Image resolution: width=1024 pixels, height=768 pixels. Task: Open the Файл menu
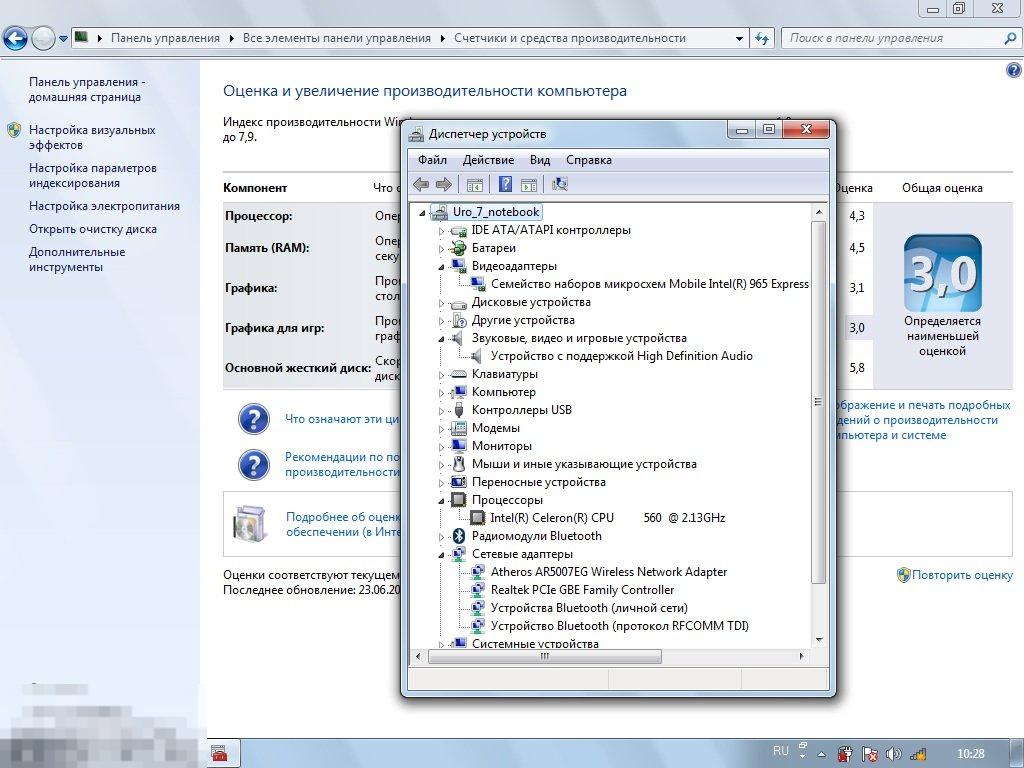coord(432,160)
